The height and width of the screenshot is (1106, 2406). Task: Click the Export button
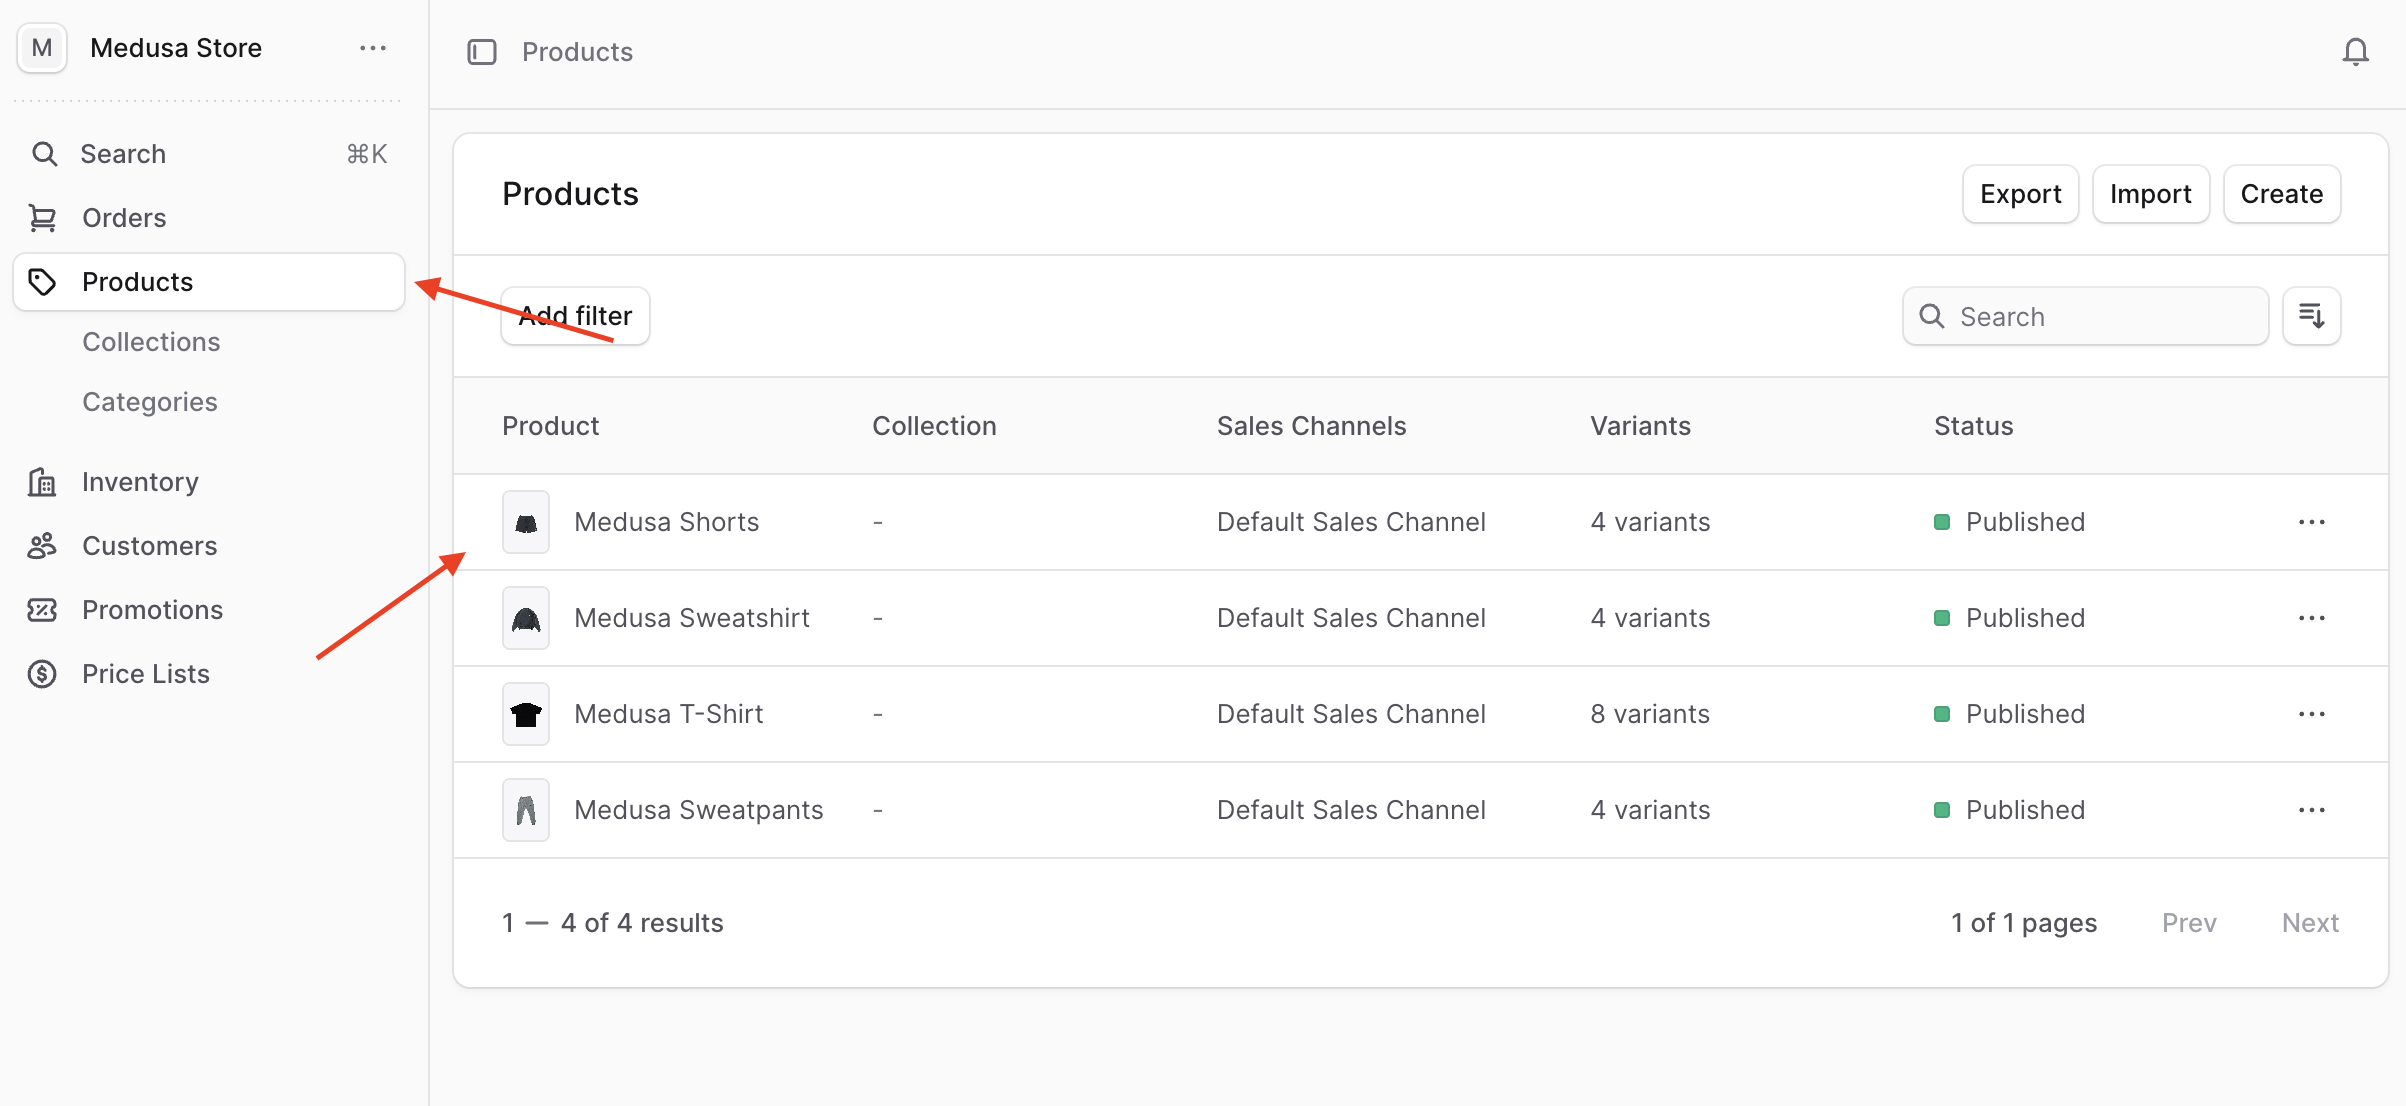tap(2020, 194)
